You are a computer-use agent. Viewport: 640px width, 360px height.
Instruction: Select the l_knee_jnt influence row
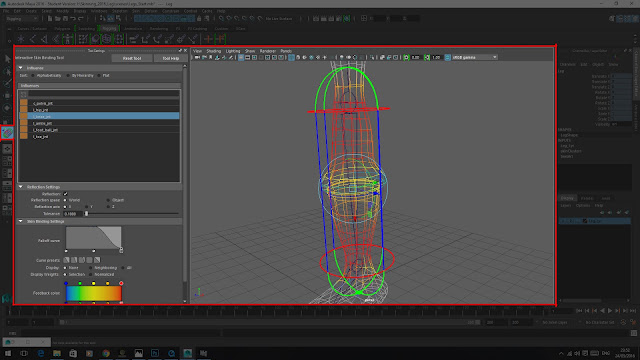99,116
